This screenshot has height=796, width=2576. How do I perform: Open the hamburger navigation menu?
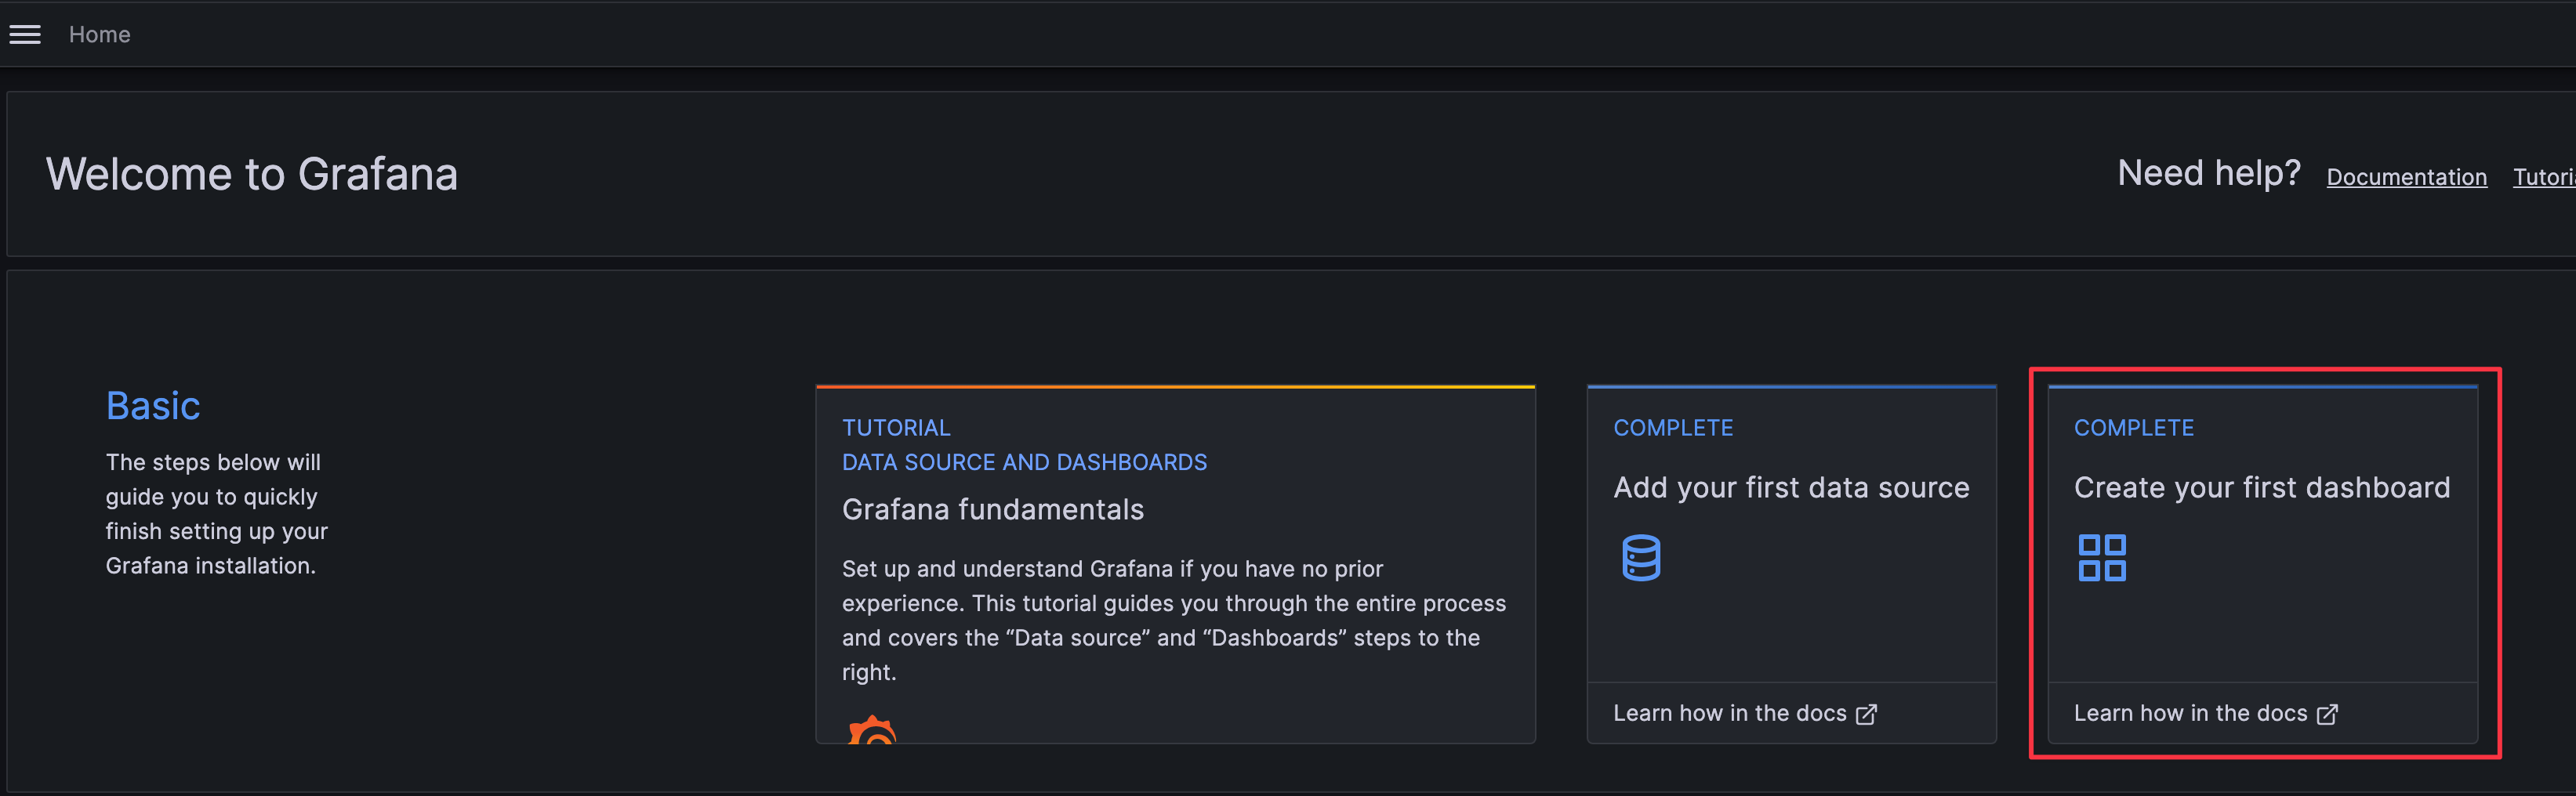25,35
